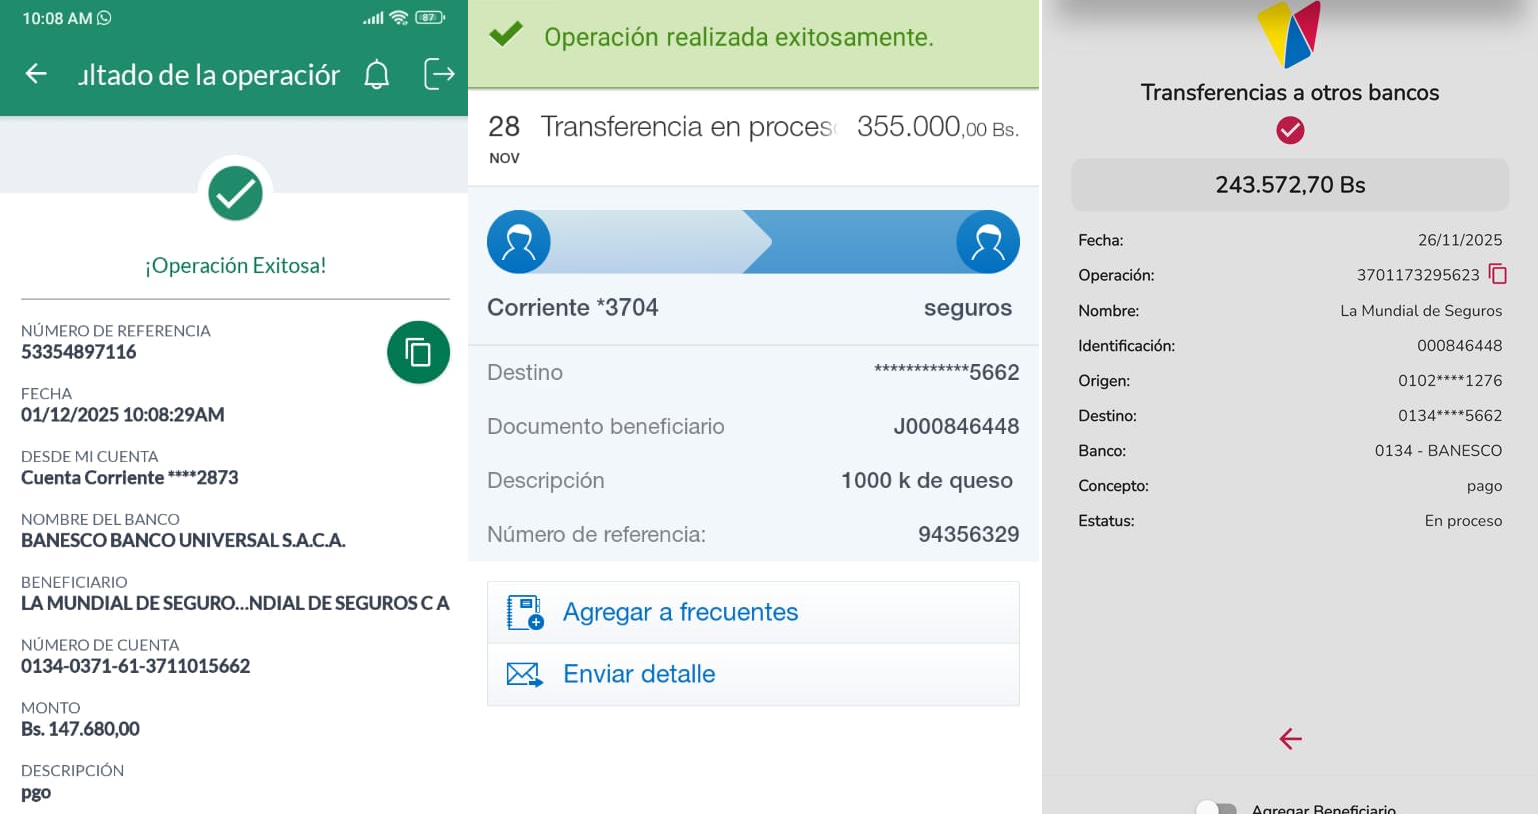Copy operation number 3701173295623
The height and width of the screenshot is (814, 1538).
[1497, 274]
